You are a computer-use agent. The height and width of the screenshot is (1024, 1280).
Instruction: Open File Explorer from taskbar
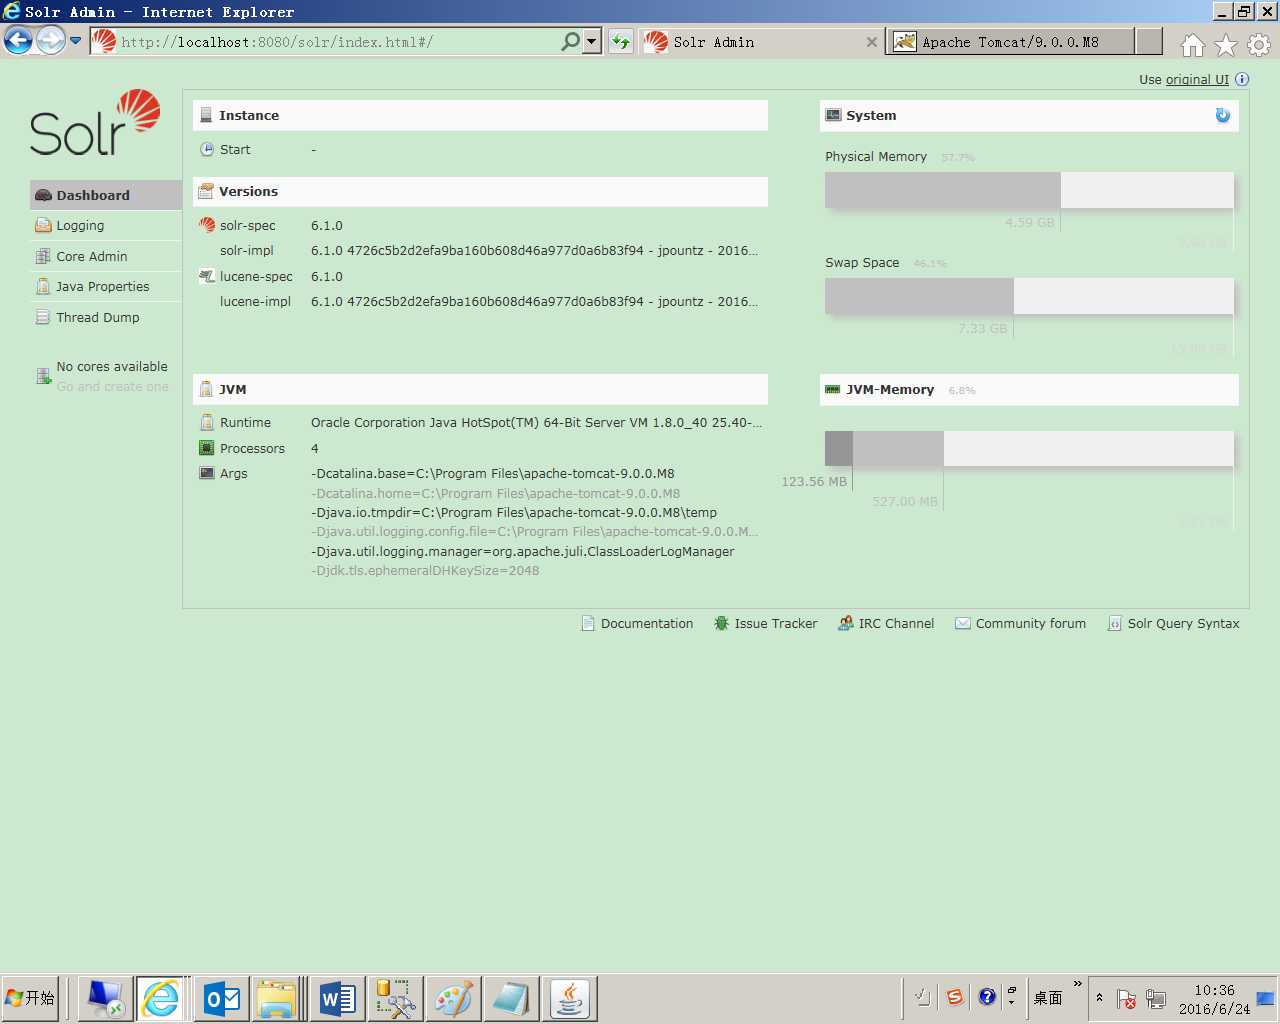pyautogui.click(x=277, y=998)
